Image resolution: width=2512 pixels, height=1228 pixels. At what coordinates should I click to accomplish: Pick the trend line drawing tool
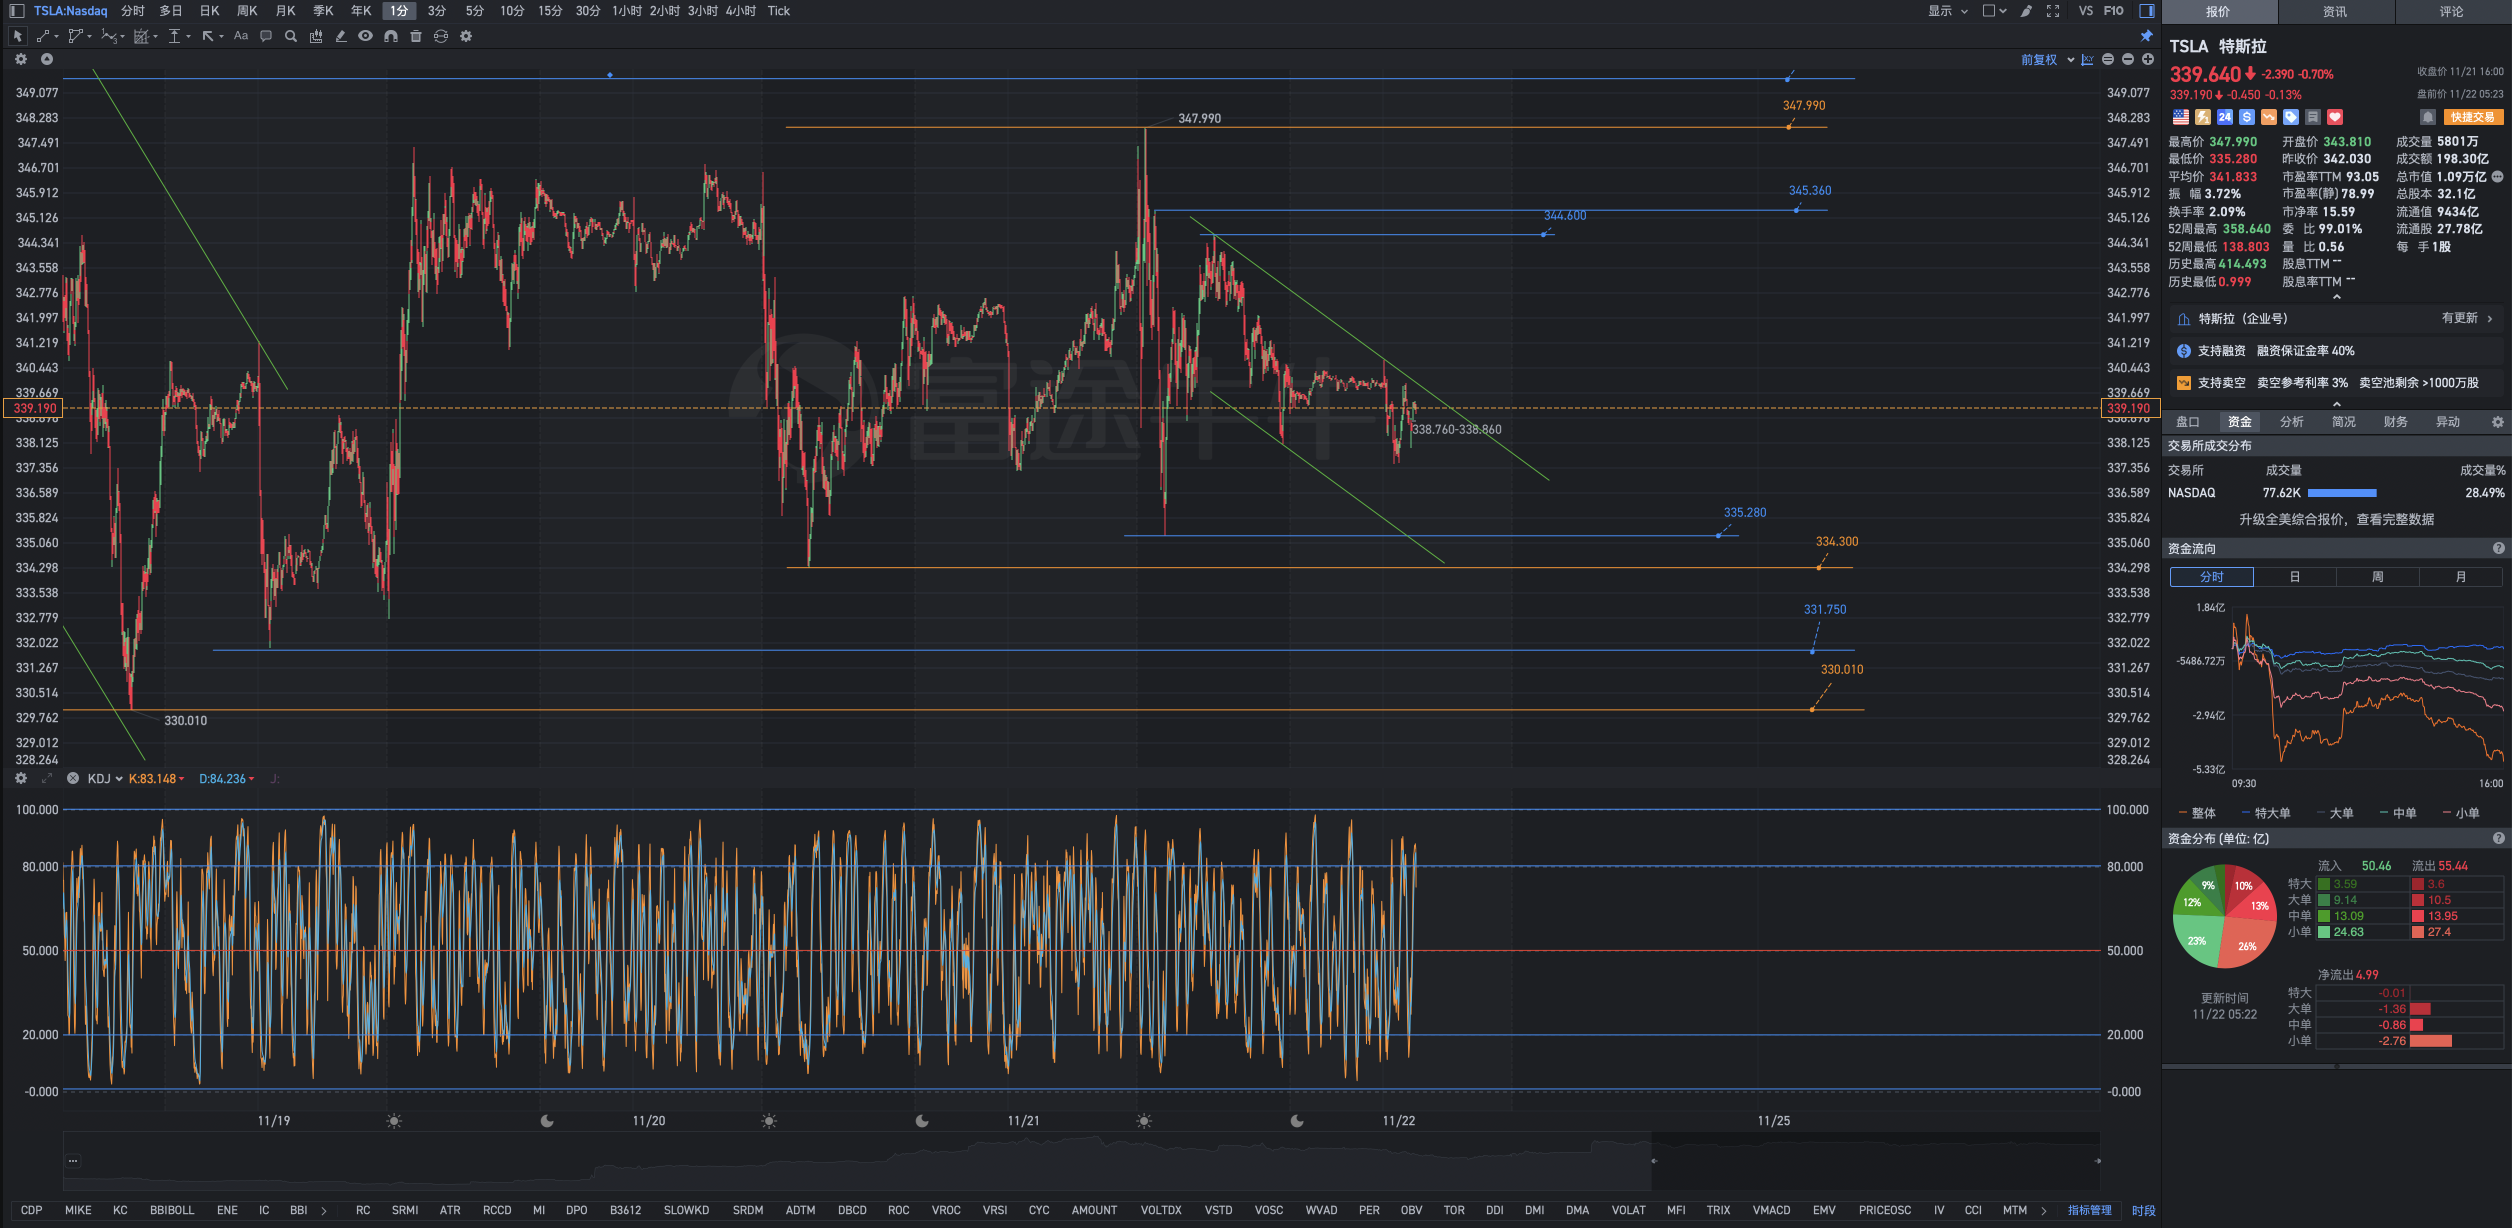[45, 36]
